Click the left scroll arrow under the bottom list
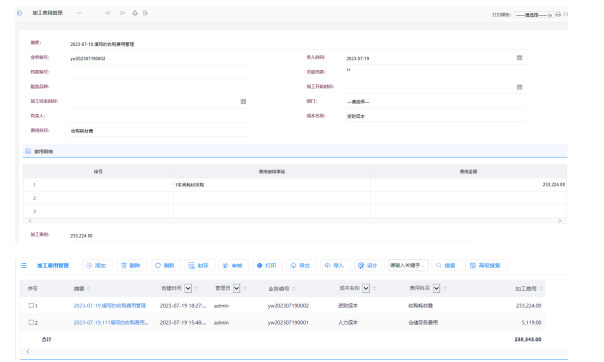Viewport: 604px width, 362px height. pyautogui.click(x=28, y=351)
